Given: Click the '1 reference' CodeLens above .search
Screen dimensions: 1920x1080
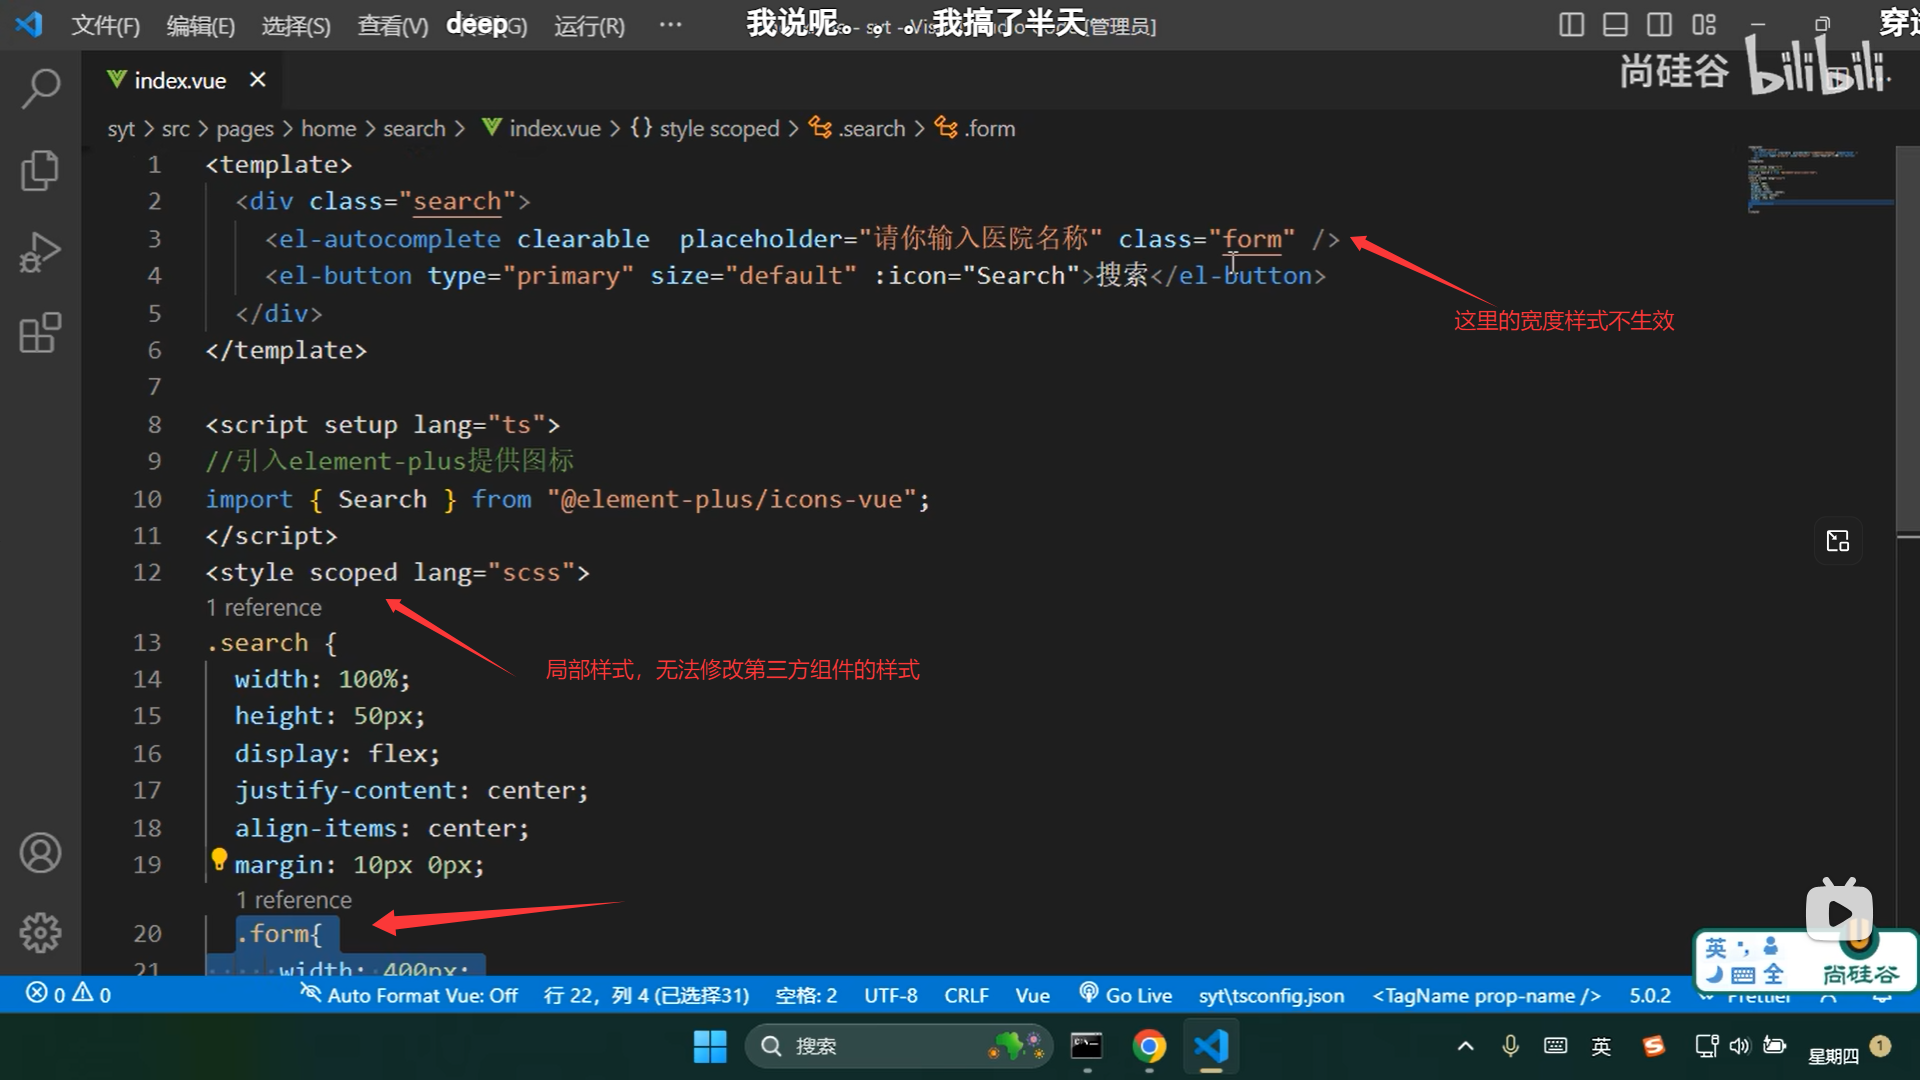Looking at the screenshot, I should point(264,607).
